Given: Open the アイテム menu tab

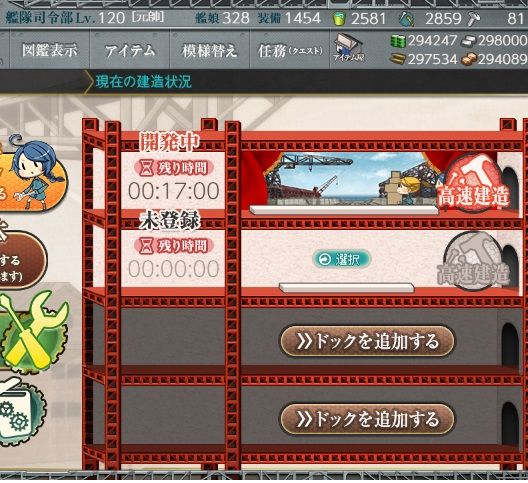Looking at the screenshot, I should tap(130, 51).
